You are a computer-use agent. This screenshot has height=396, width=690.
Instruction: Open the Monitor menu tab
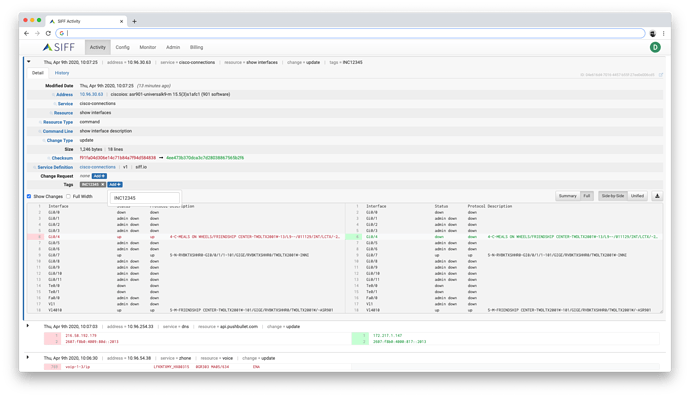click(x=148, y=47)
